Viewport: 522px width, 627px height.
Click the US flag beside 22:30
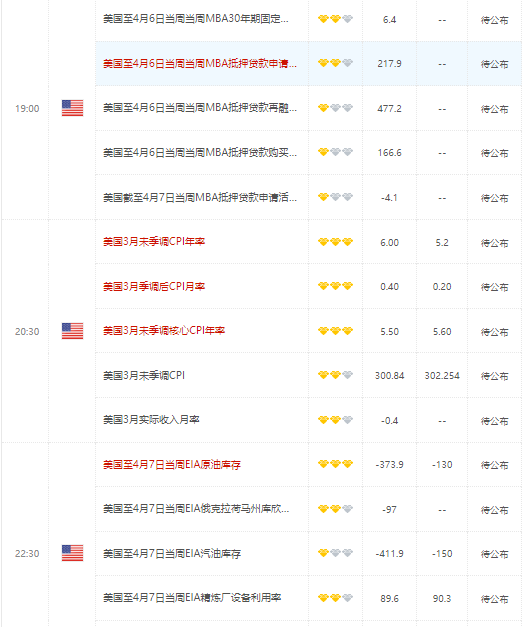72,553
